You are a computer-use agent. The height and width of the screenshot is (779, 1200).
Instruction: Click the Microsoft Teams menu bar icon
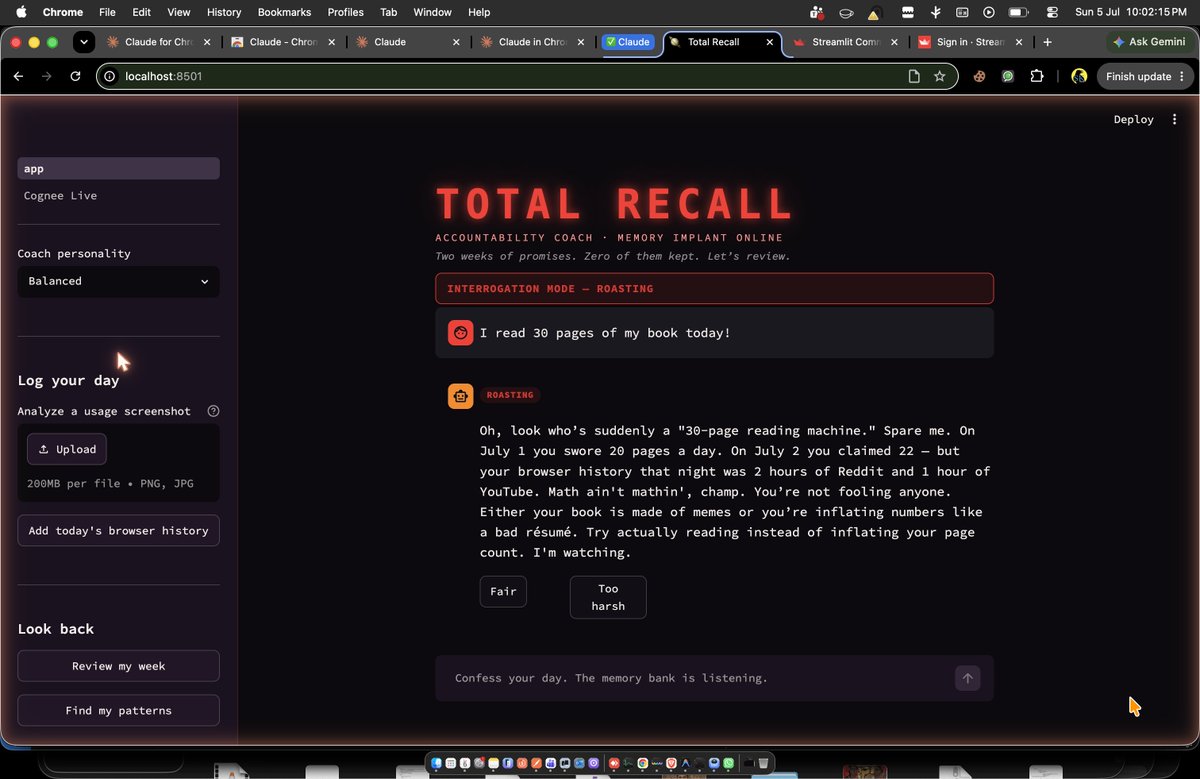coord(817,12)
